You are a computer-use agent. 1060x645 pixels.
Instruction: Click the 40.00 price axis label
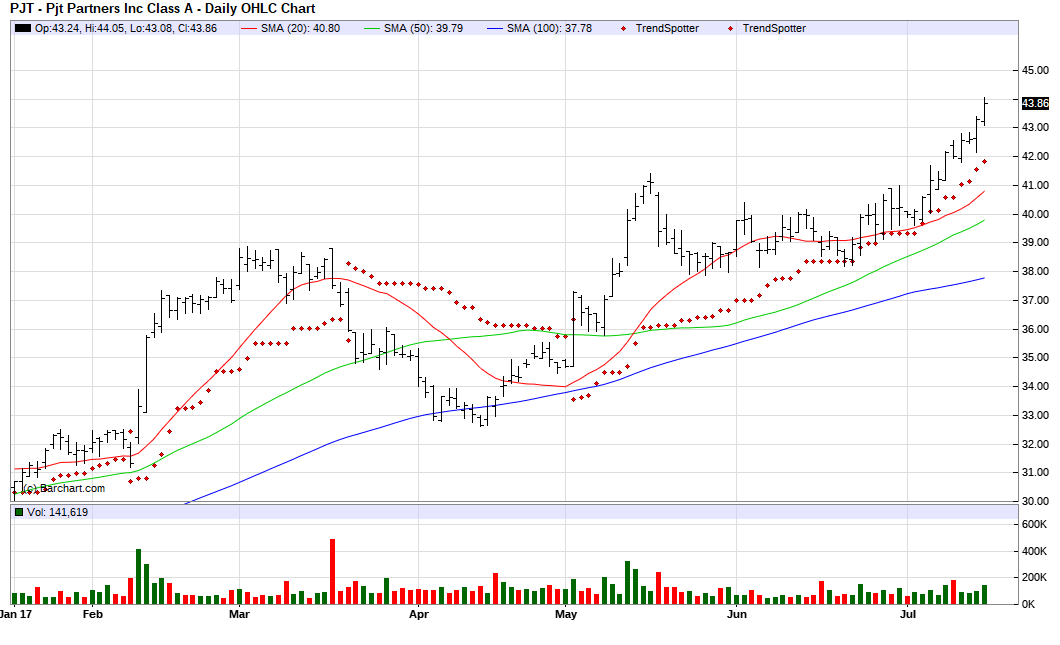click(x=1035, y=214)
